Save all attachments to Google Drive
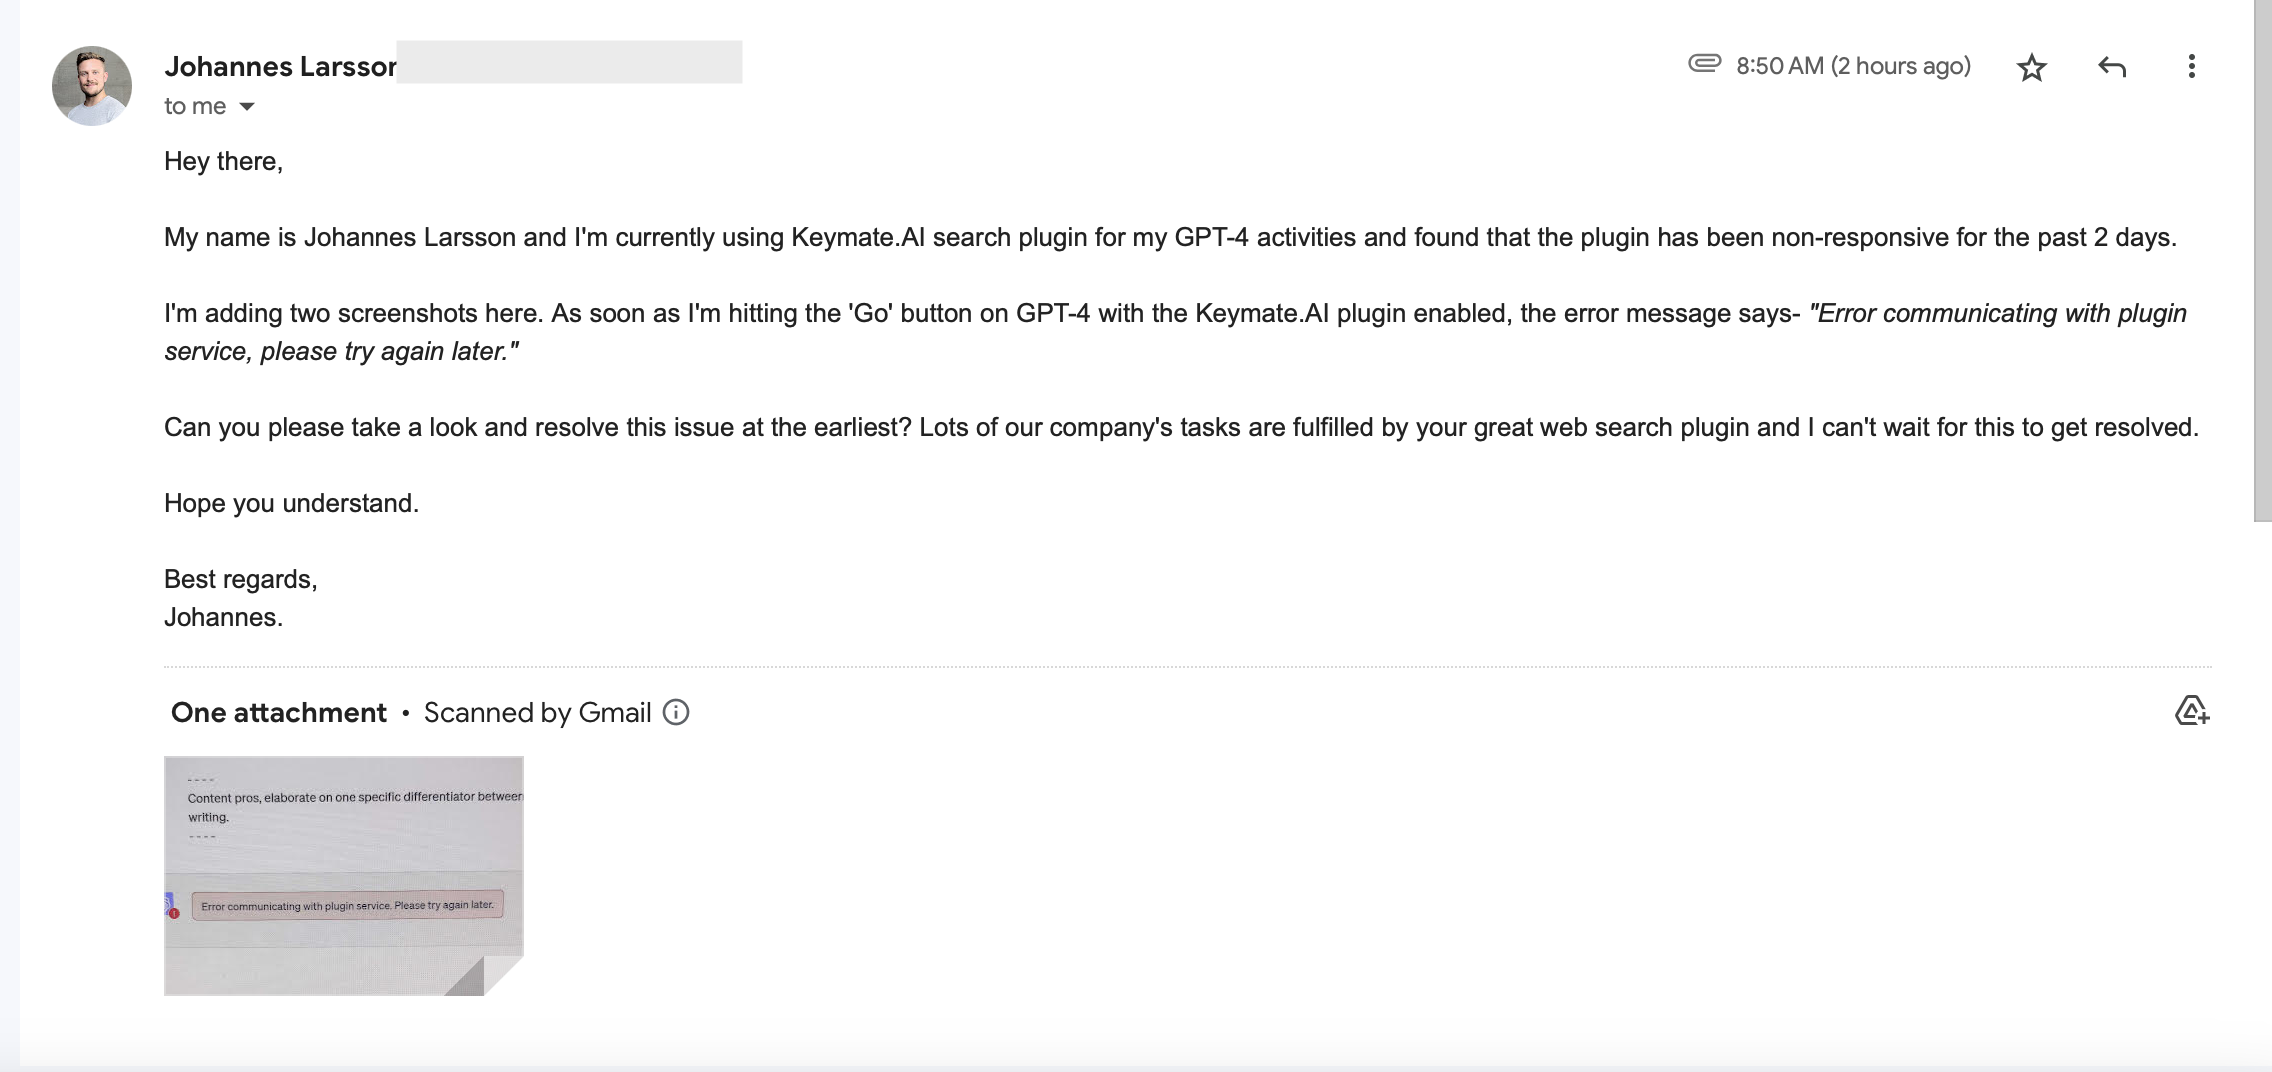This screenshot has width=2272, height=1072. tap(2191, 711)
